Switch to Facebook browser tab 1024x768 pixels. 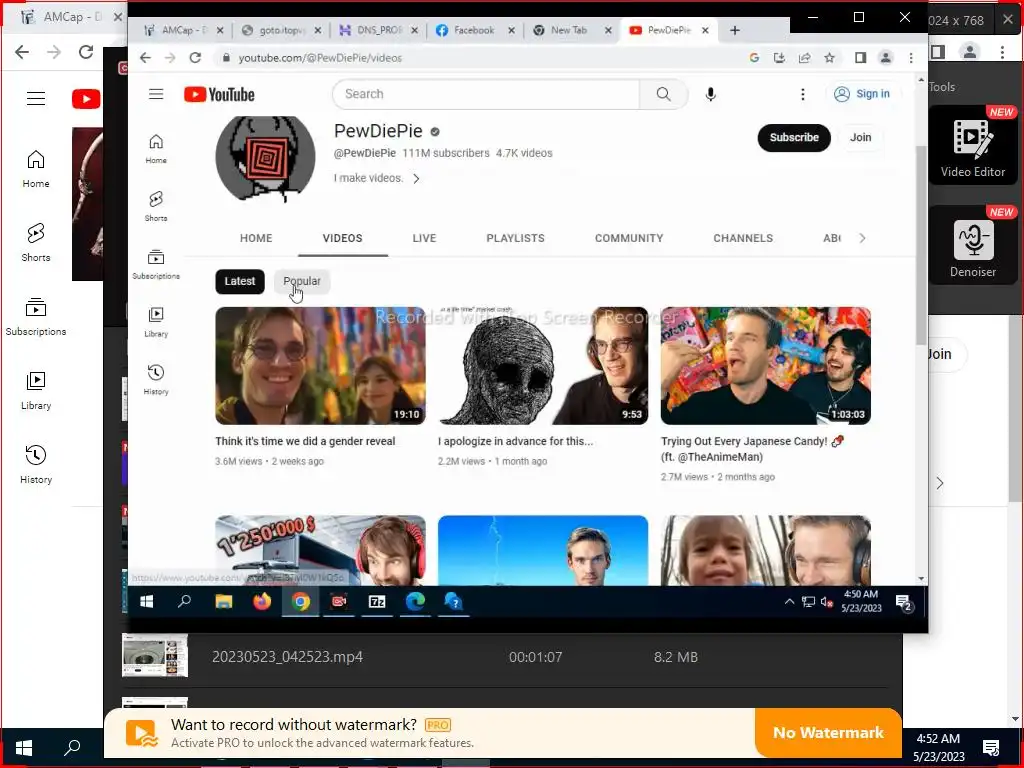(x=473, y=30)
